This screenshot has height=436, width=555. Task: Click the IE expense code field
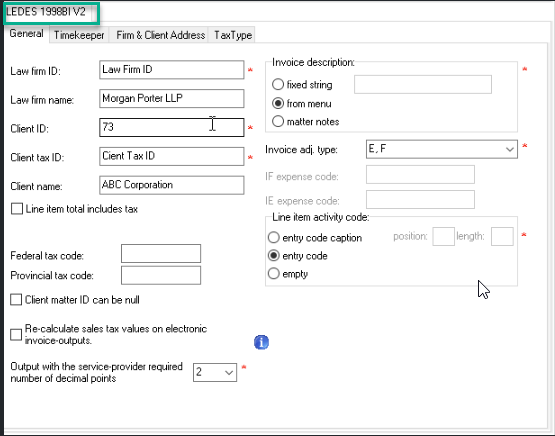[420, 200]
